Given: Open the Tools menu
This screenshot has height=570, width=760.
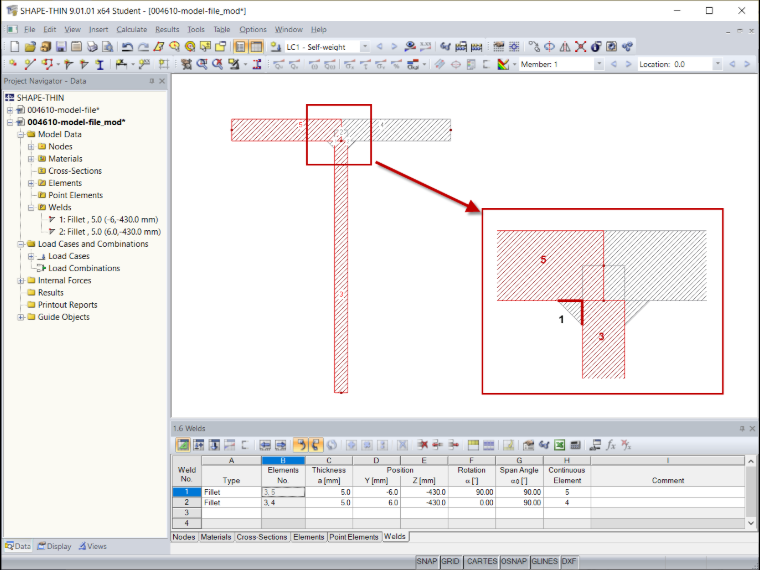Looking at the screenshot, I should pyautogui.click(x=196, y=30).
